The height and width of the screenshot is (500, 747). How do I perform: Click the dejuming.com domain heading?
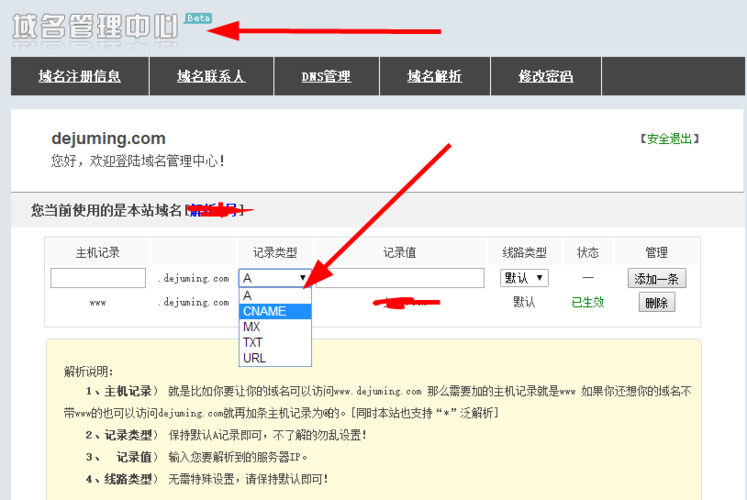[109, 139]
